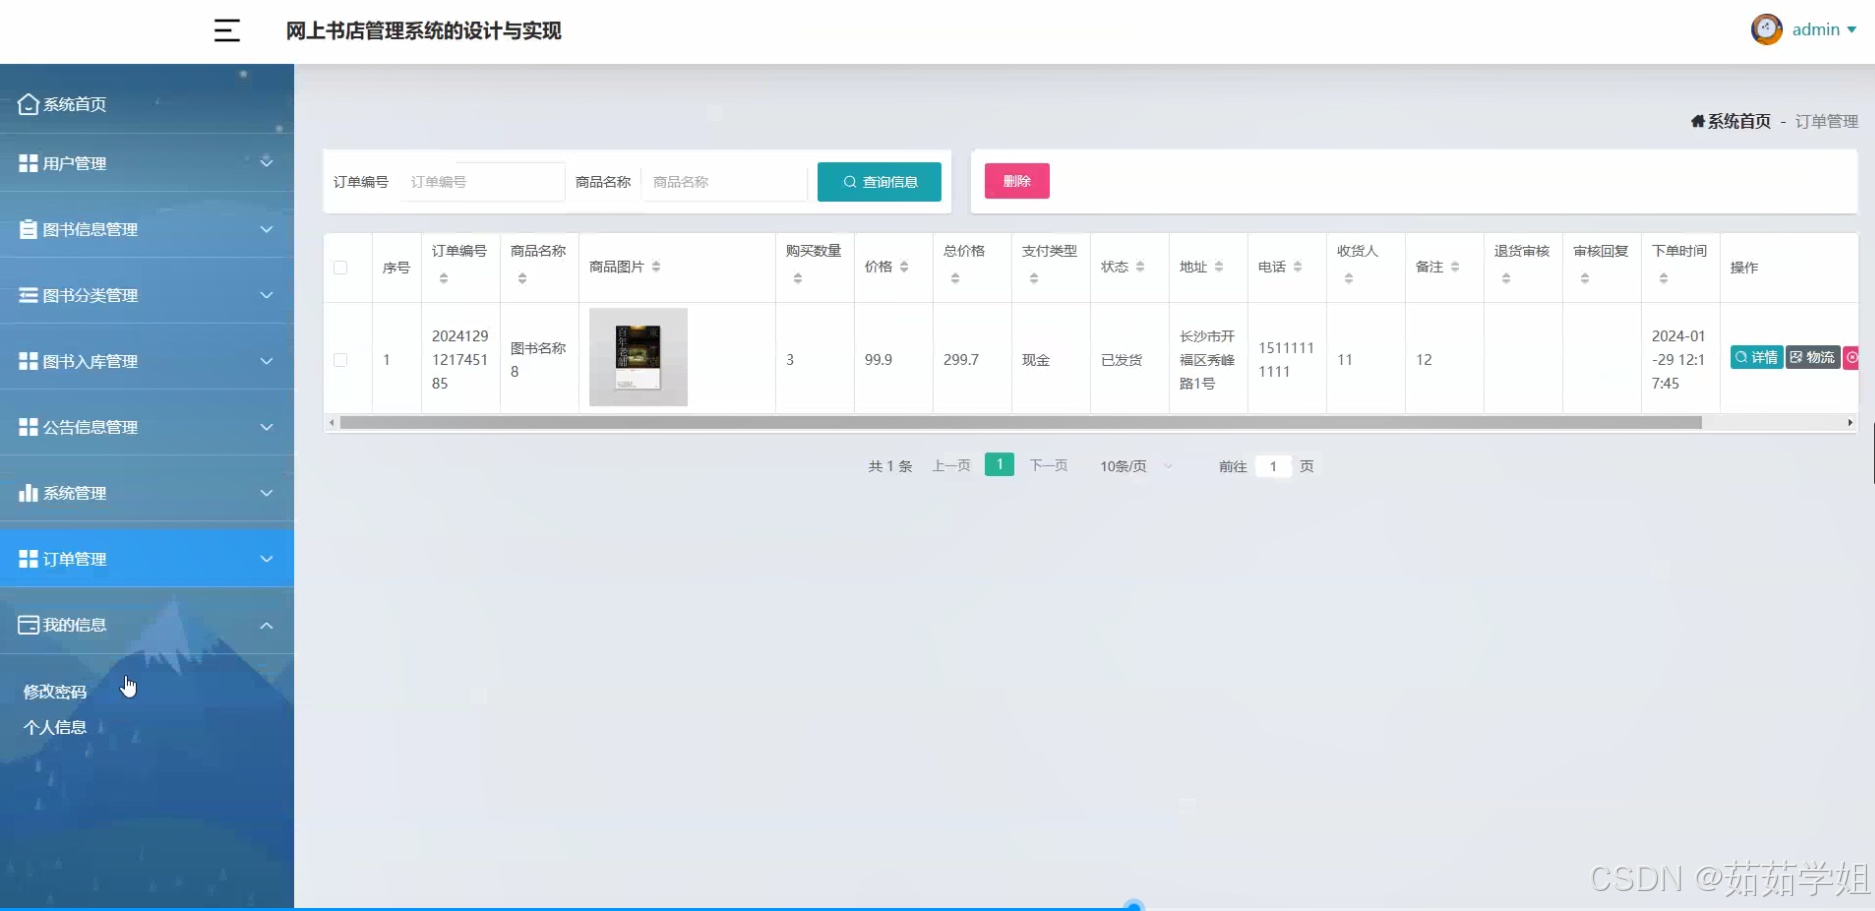
Task: Collapse the 我的信息 menu section
Action: click(x=266, y=624)
